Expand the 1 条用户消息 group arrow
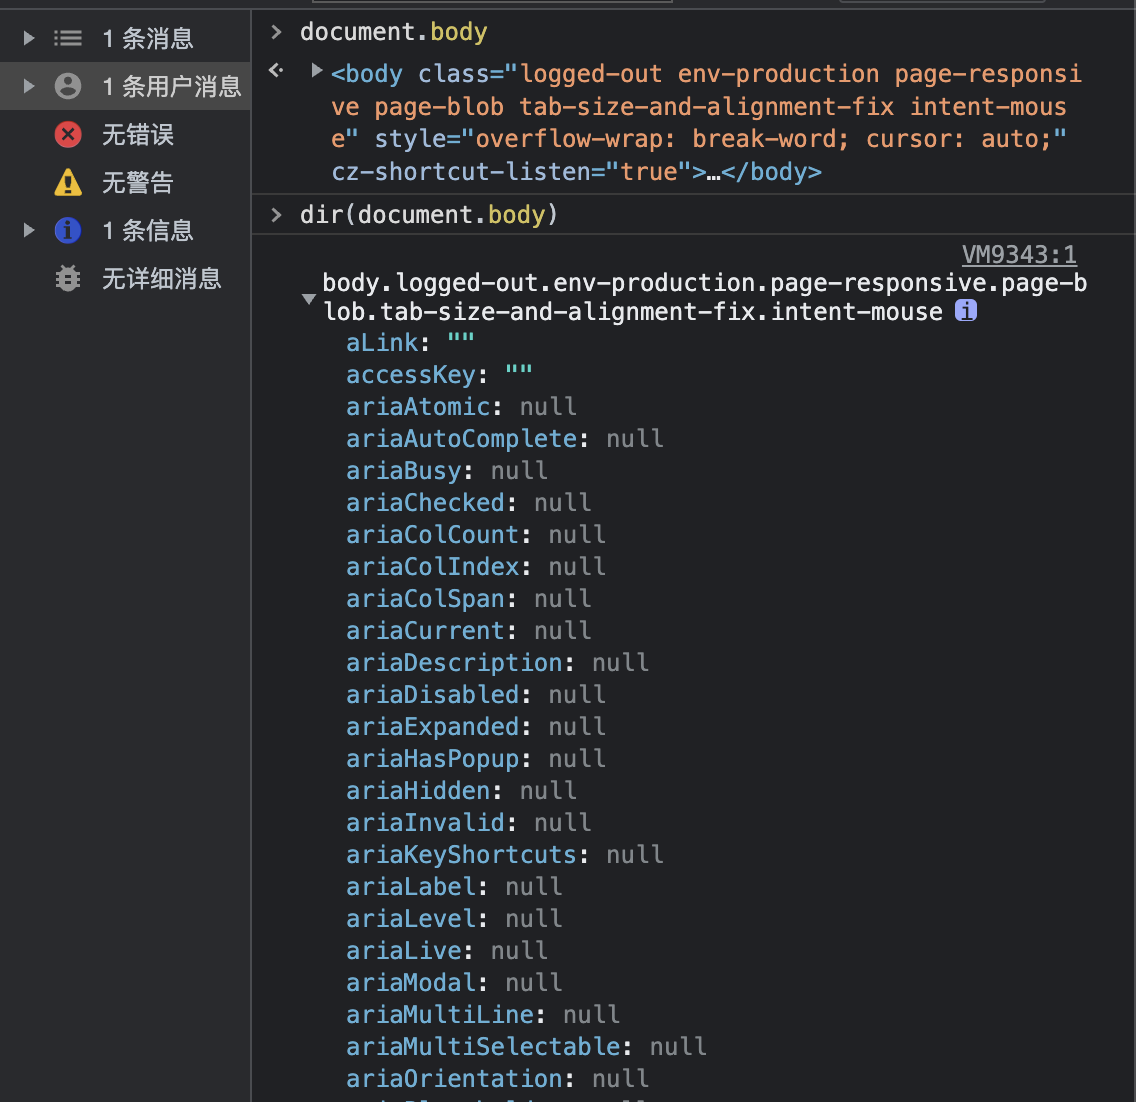1136x1102 pixels. pyautogui.click(x=29, y=86)
